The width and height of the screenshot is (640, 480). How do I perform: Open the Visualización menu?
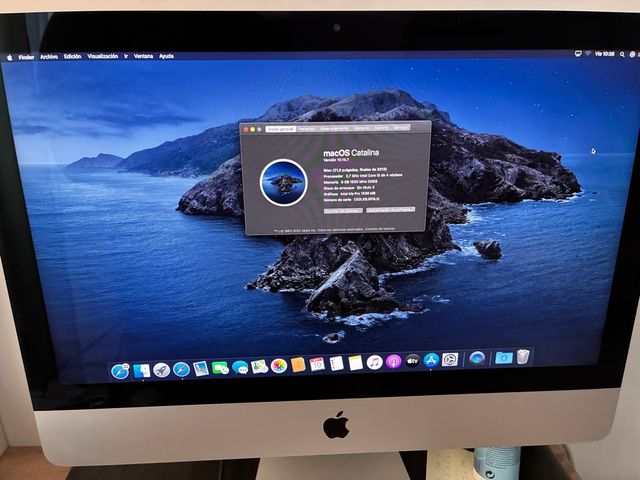102,57
